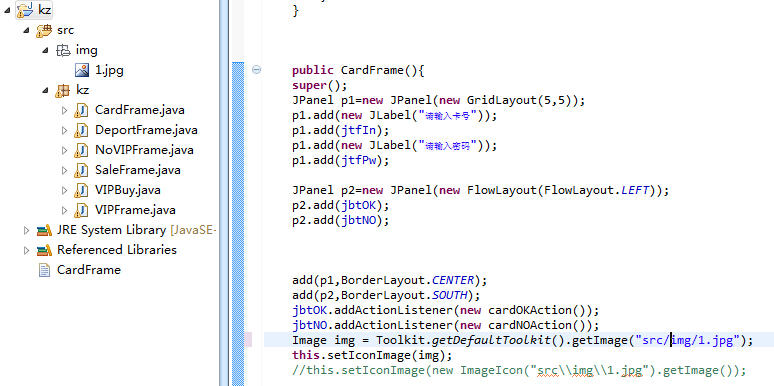774x386 pixels.
Task: Select VIPBuy.java in the tree
Action: click(127, 190)
